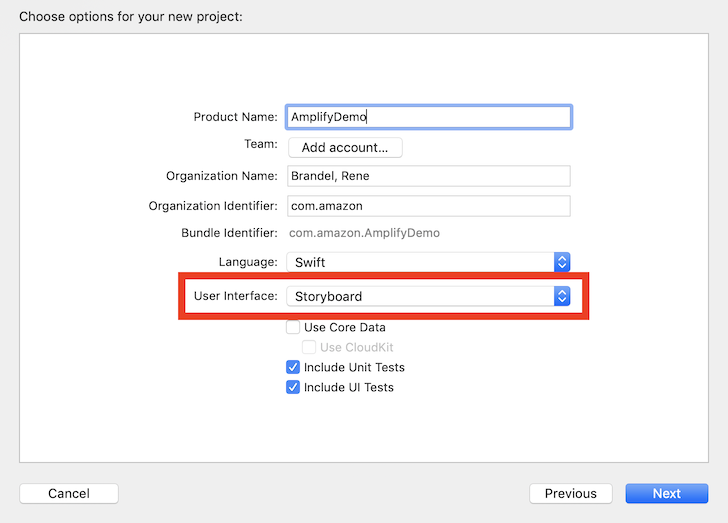728x523 pixels.
Task: Uncheck Include Unit Tests checkbox
Action: (x=293, y=367)
